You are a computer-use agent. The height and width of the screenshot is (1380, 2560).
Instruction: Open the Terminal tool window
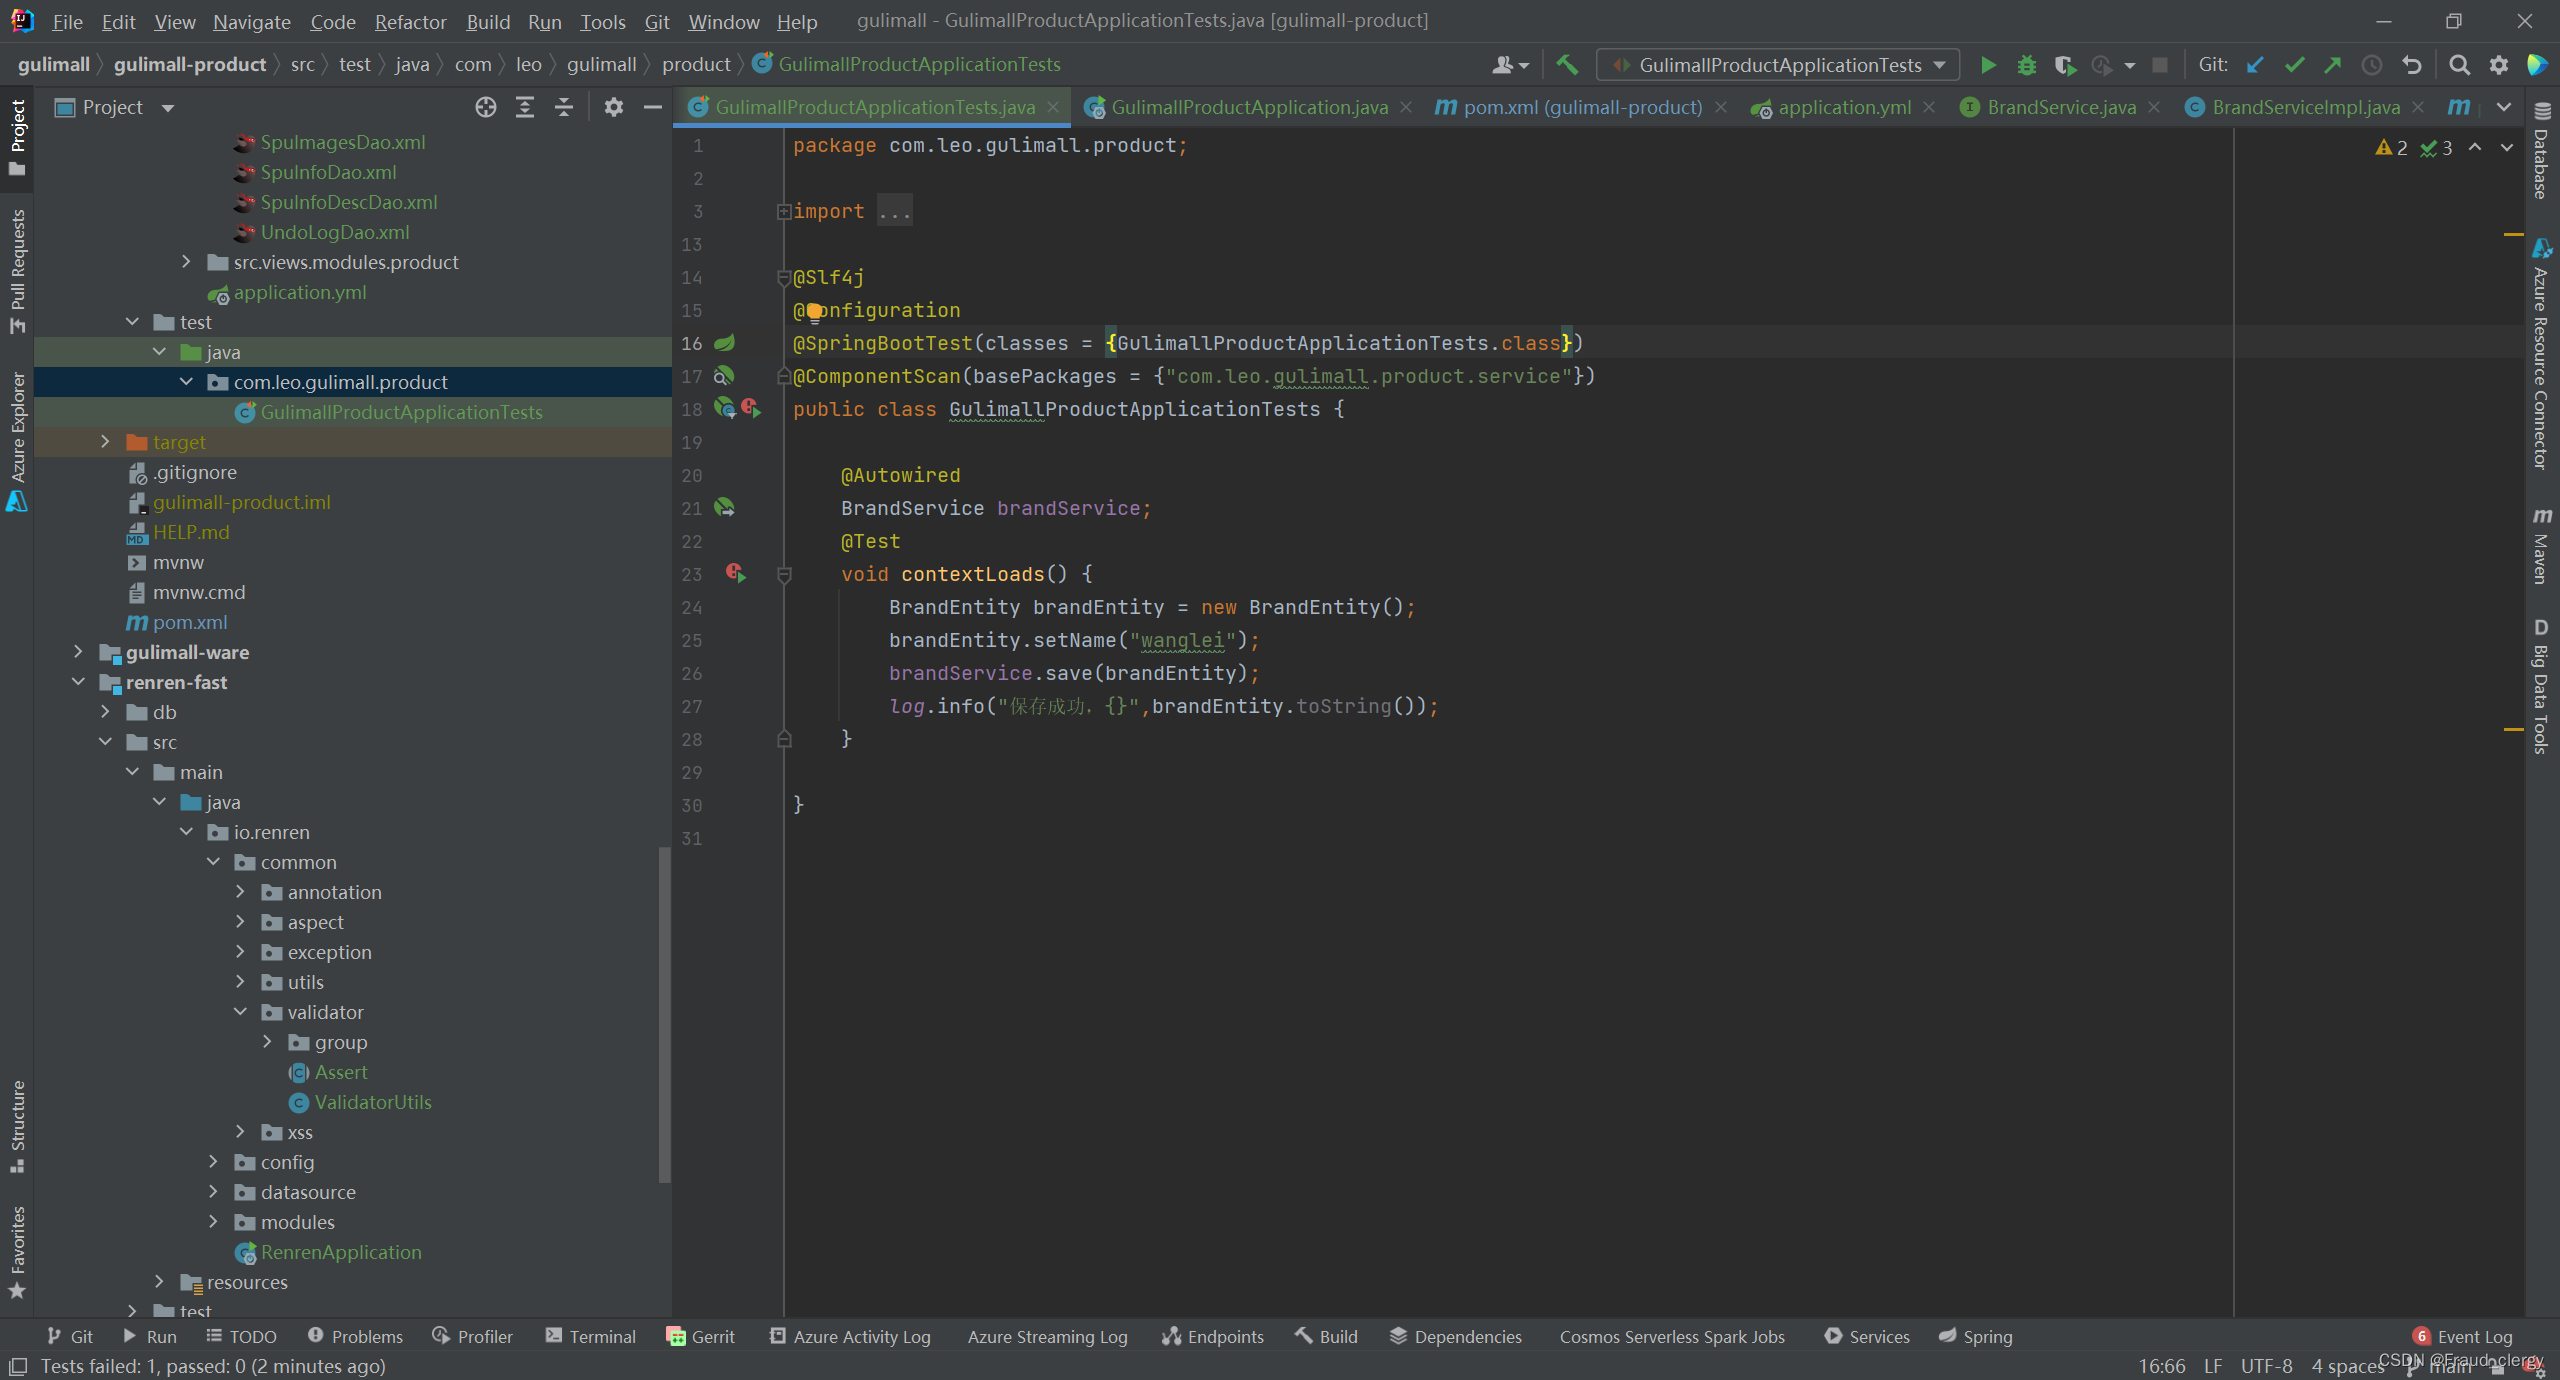pyautogui.click(x=591, y=1336)
